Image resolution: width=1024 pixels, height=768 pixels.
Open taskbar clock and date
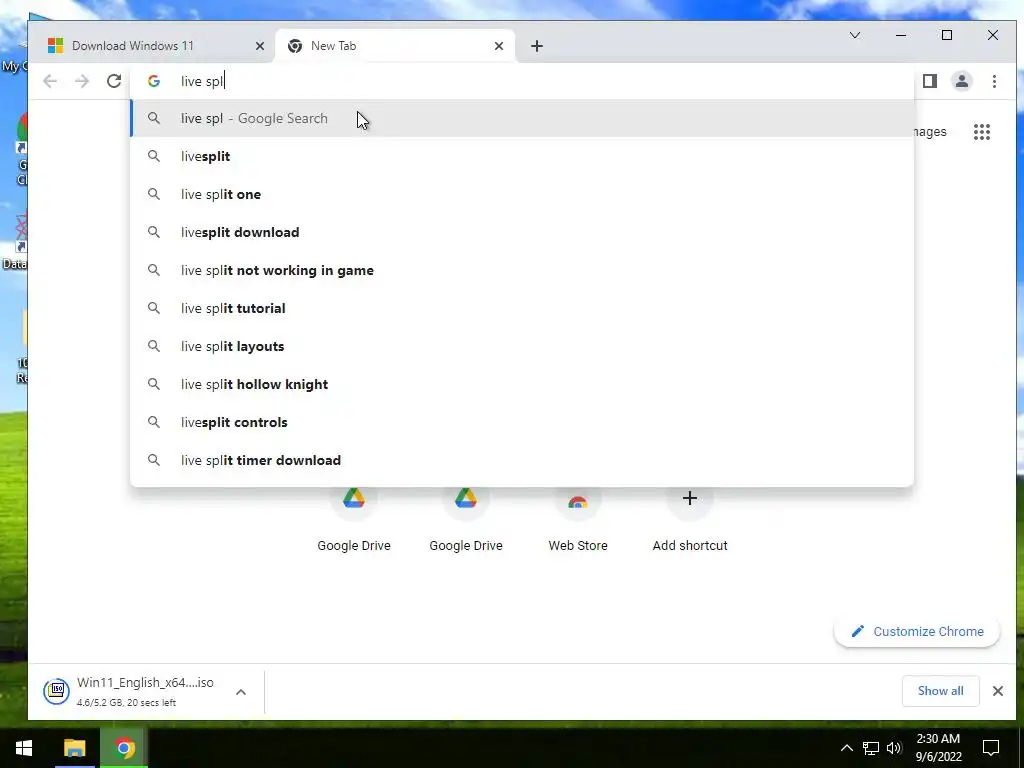(x=938, y=748)
